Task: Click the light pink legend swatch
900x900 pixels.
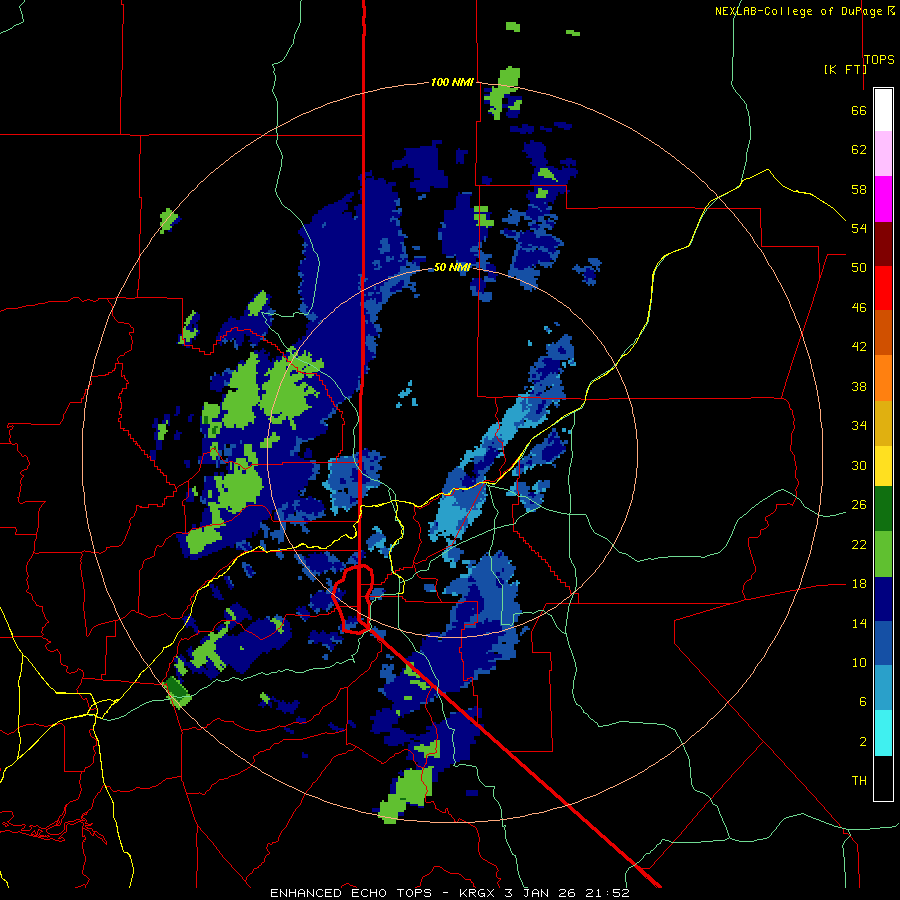Action: 883,154
